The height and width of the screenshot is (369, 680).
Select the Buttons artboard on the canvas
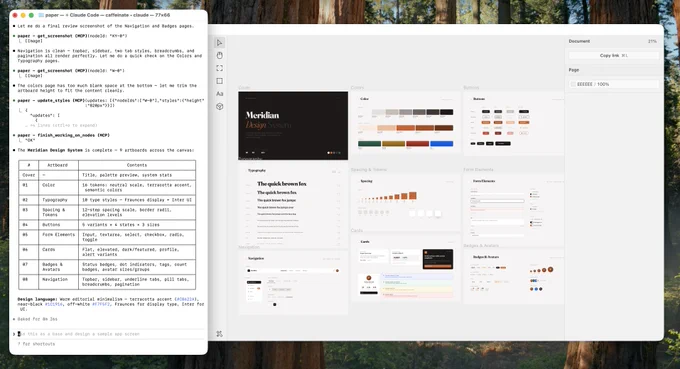click(514, 124)
